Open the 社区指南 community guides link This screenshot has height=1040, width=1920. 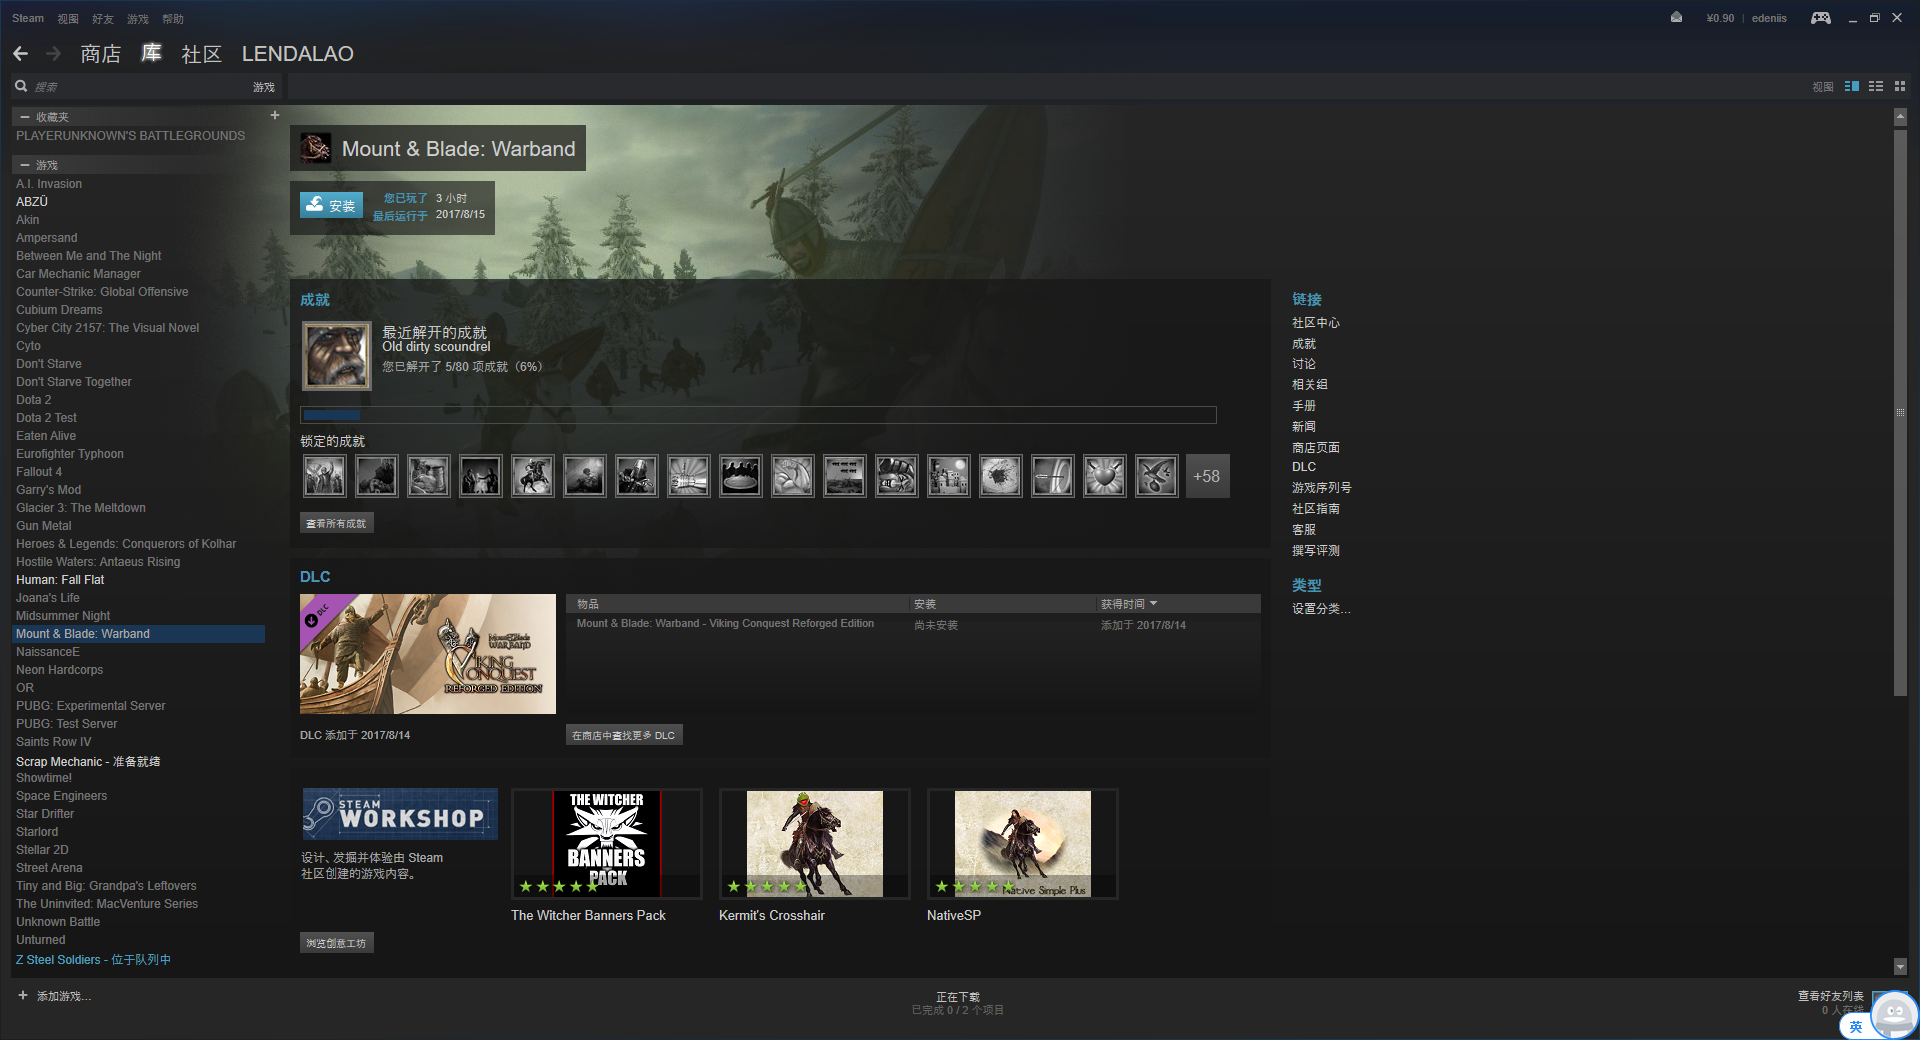(x=1315, y=509)
